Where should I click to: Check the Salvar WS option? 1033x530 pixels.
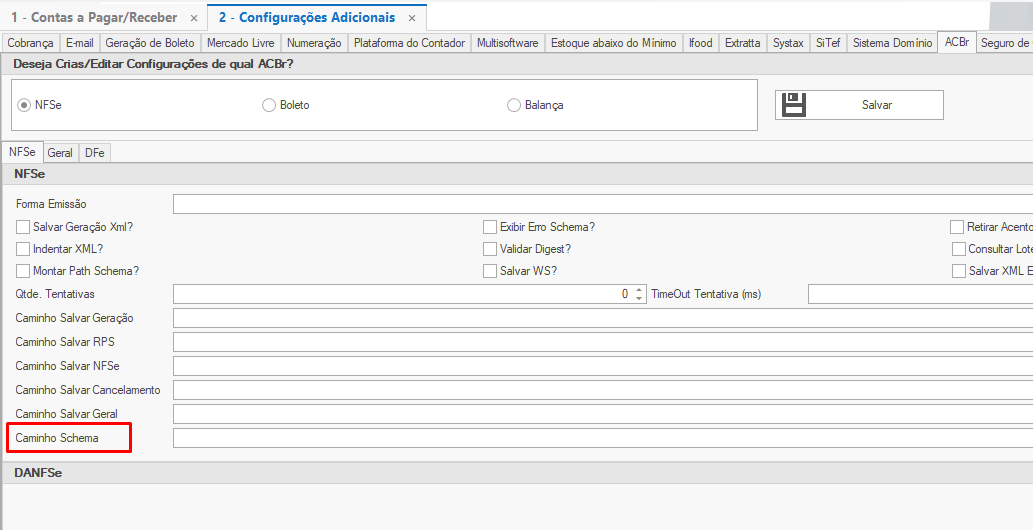coord(490,271)
